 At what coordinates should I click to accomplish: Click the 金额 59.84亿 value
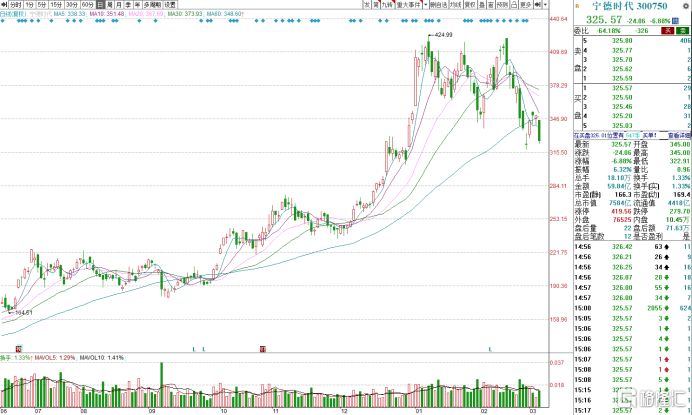pos(620,186)
